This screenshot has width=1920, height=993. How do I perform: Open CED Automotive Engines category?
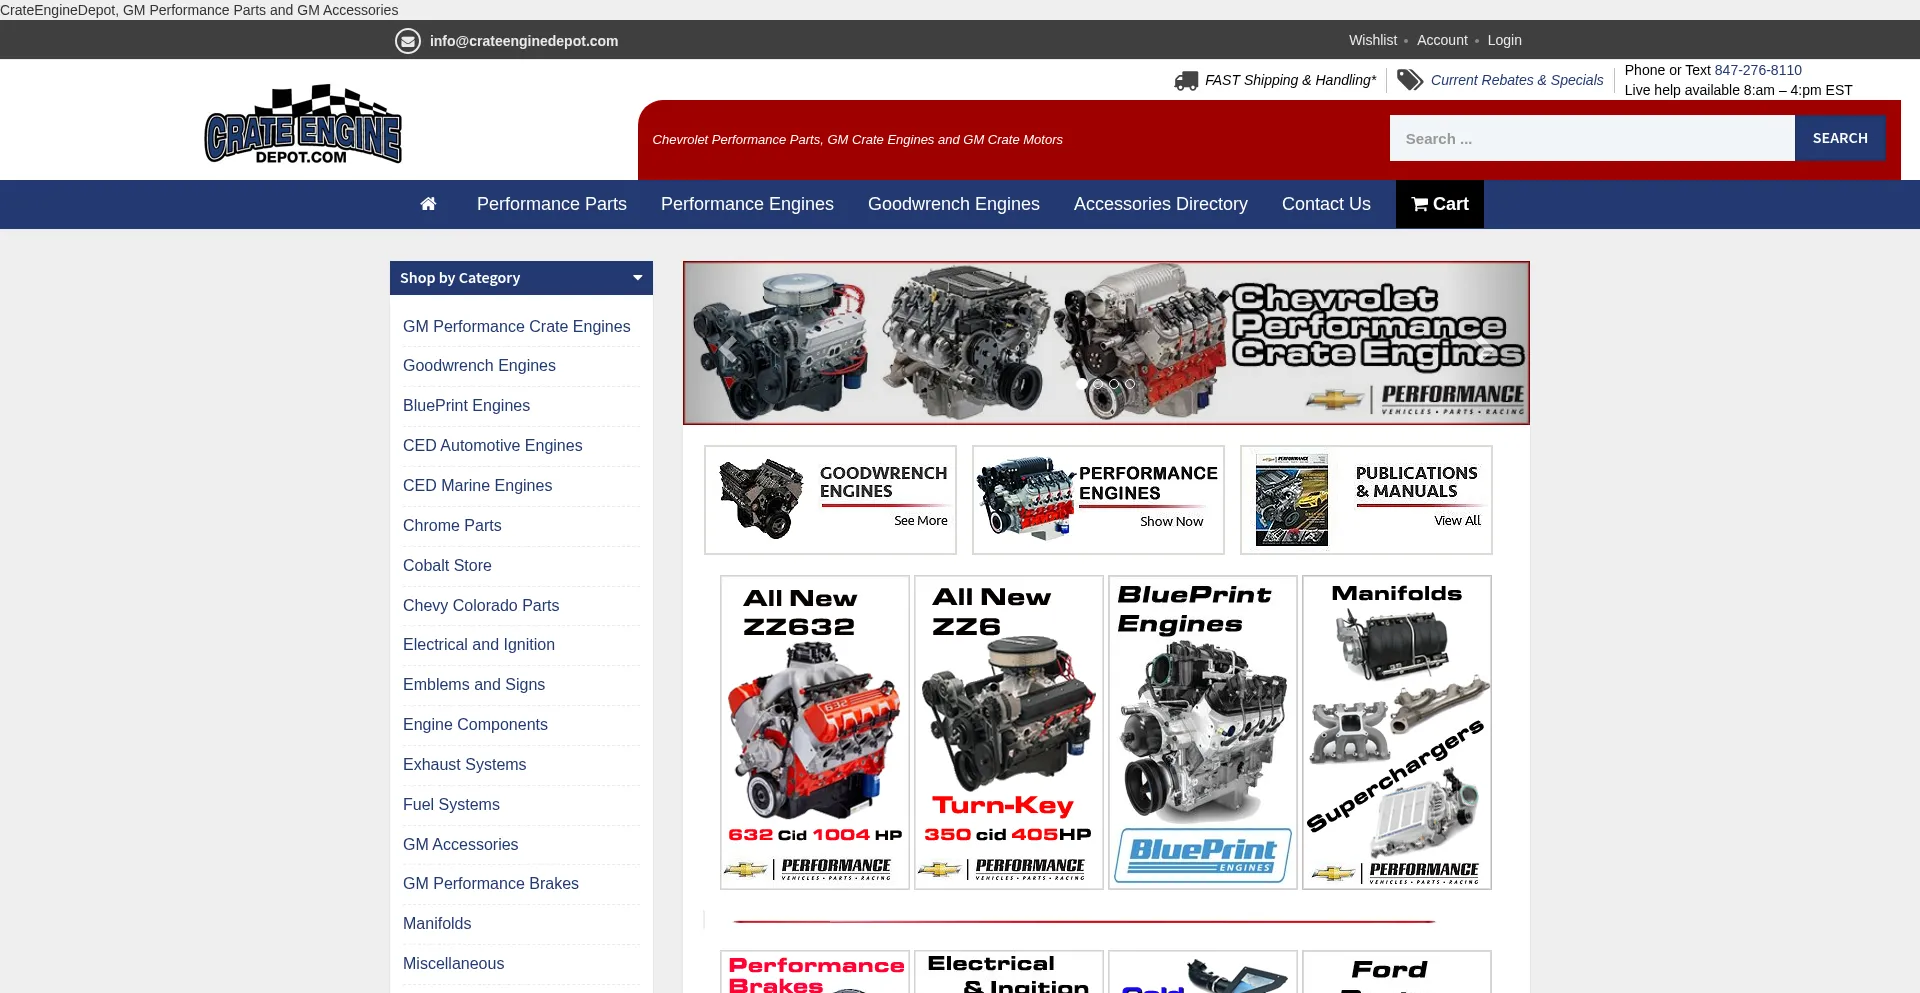point(492,446)
